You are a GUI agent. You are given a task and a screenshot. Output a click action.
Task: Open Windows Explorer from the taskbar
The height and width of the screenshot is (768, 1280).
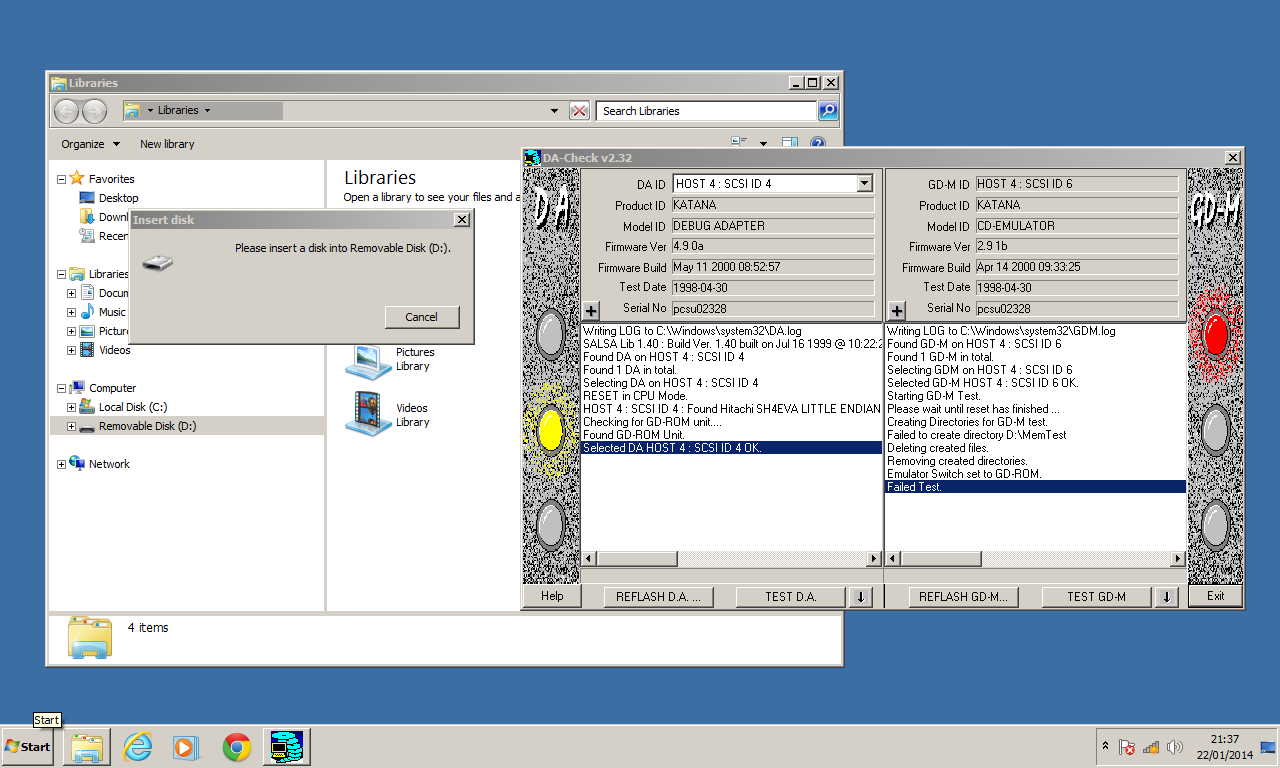86,747
